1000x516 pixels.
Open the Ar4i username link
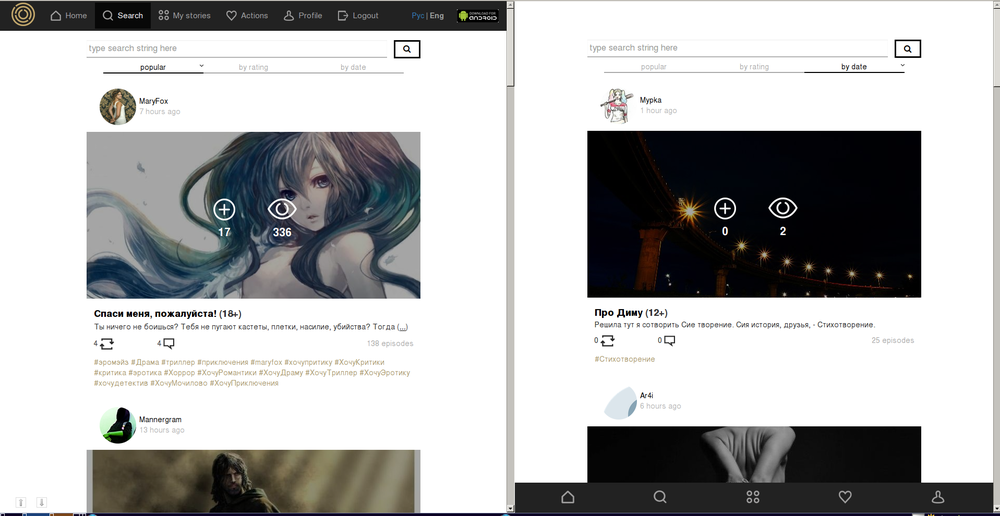click(x=647, y=395)
